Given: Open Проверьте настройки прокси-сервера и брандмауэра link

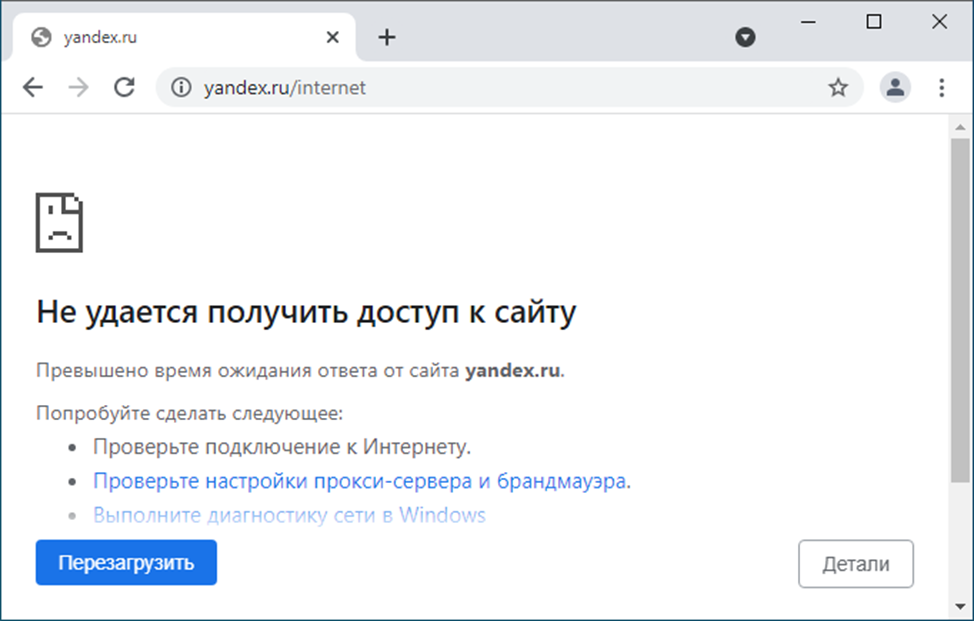Looking at the screenshot, I should 360,481.
